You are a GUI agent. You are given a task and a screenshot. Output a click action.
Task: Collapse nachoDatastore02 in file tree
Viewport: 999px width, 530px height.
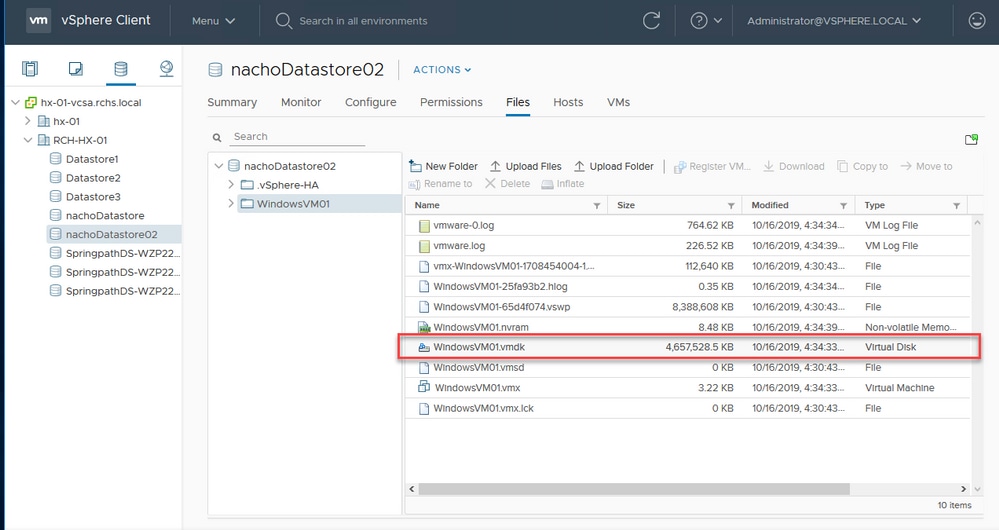click(x=219, y=166)
